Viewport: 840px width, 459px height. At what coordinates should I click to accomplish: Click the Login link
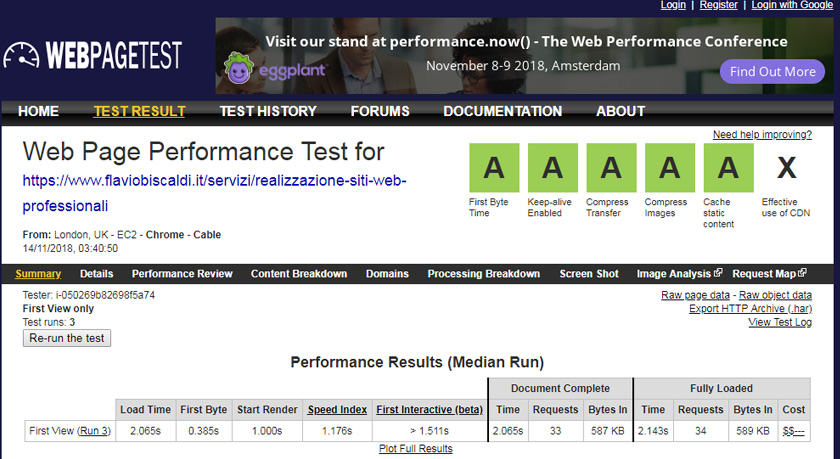tap(673, 5)
